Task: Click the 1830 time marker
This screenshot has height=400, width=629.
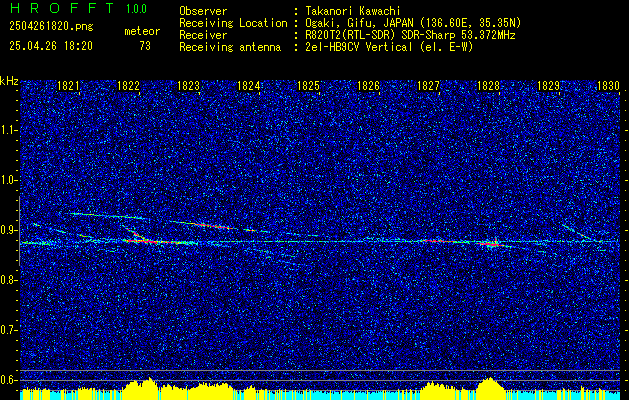Action: click(608, 86)
